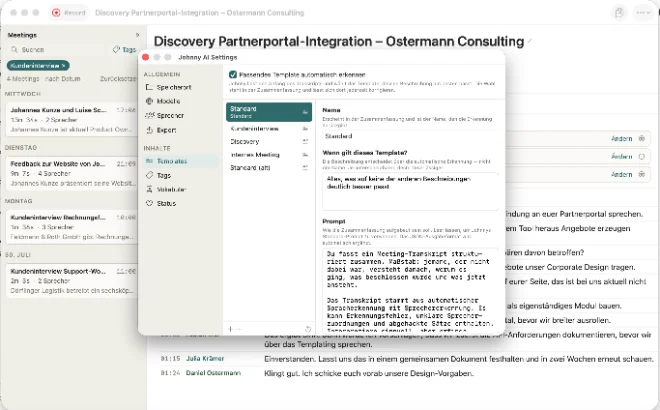Screen dimensions: 660x410
Task: Open Status section in settings sidebar
Action: pos(181,203)
